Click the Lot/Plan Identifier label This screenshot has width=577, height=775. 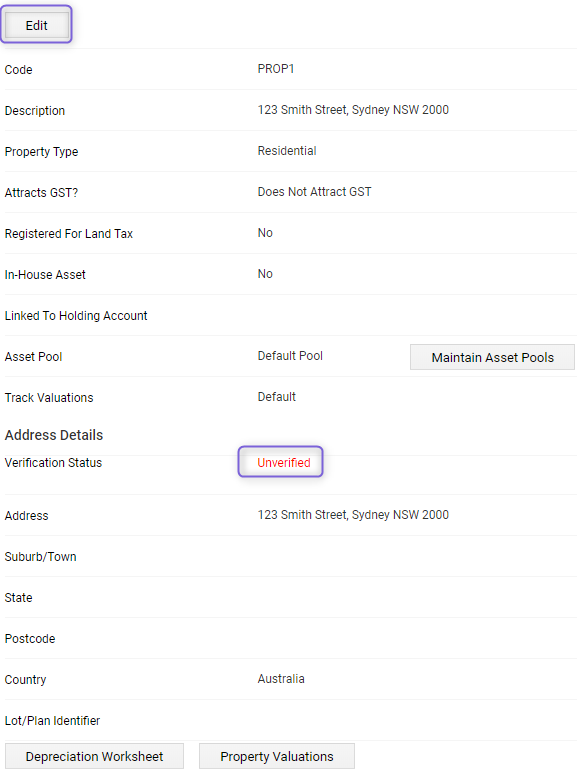pos(52,721)
